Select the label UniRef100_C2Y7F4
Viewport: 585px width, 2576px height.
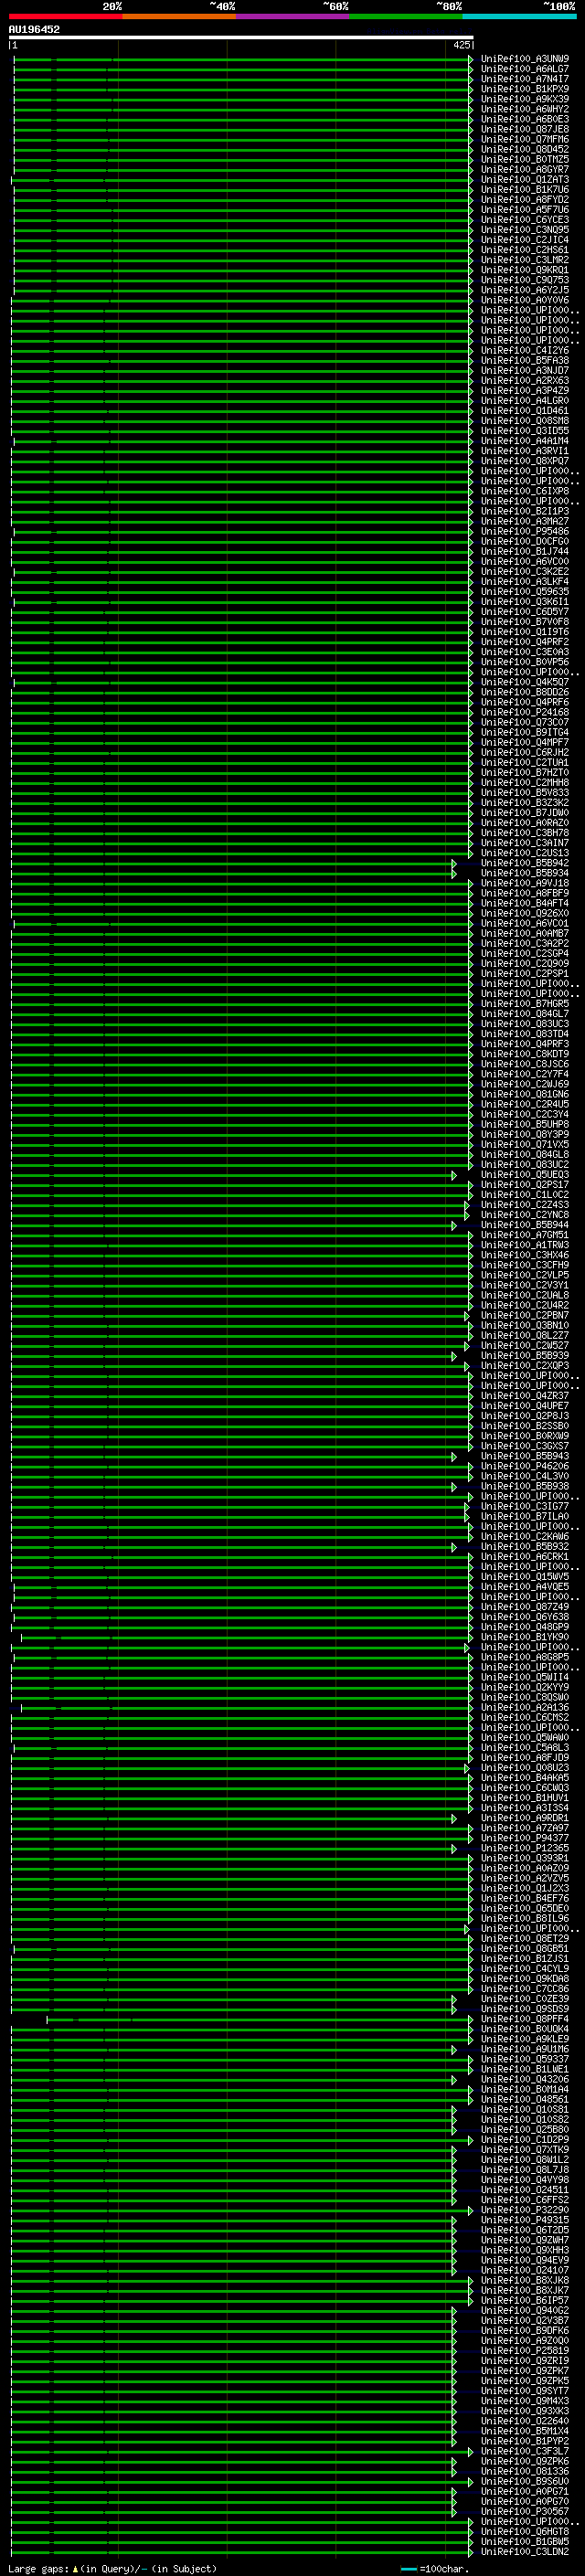tap(525, 1074)
